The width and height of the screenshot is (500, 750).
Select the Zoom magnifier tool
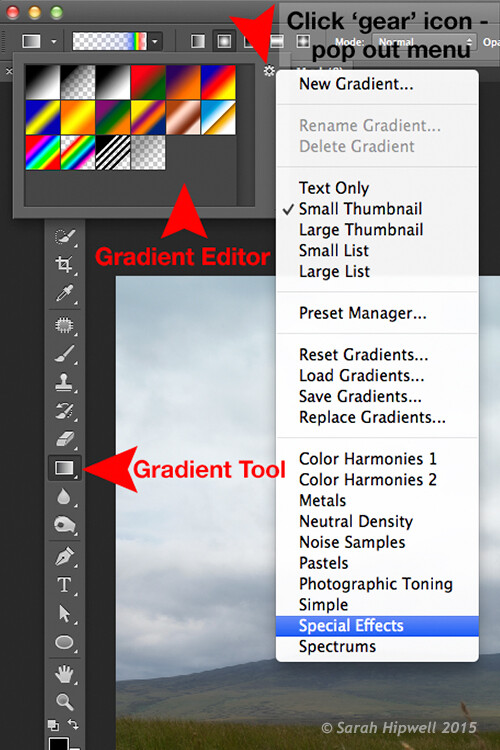64,702
